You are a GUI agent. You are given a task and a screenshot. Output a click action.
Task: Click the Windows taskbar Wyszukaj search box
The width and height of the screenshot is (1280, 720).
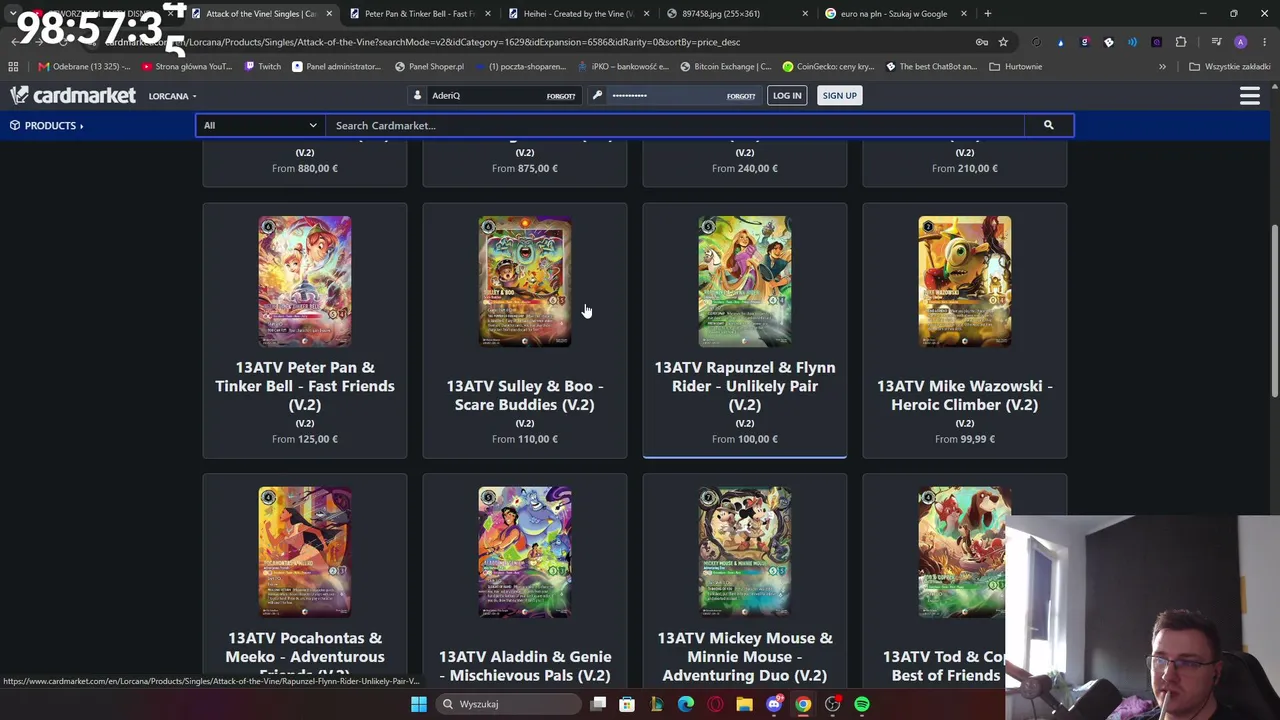(x=508, y=704)
